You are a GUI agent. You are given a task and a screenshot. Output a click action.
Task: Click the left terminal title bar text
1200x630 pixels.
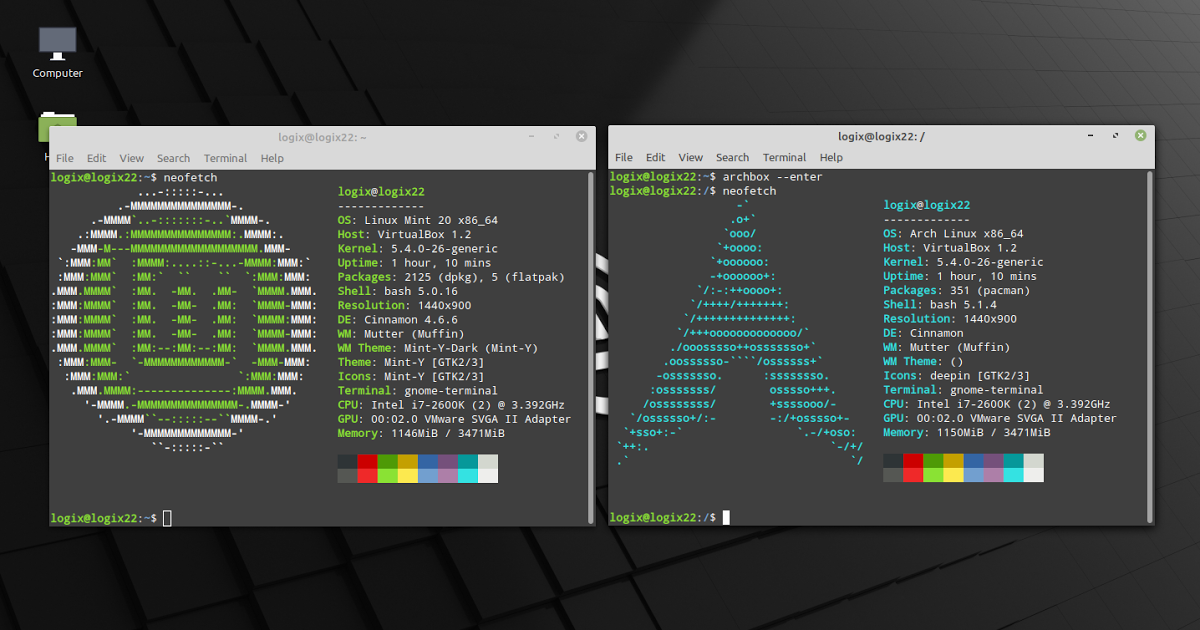(323, 137)
